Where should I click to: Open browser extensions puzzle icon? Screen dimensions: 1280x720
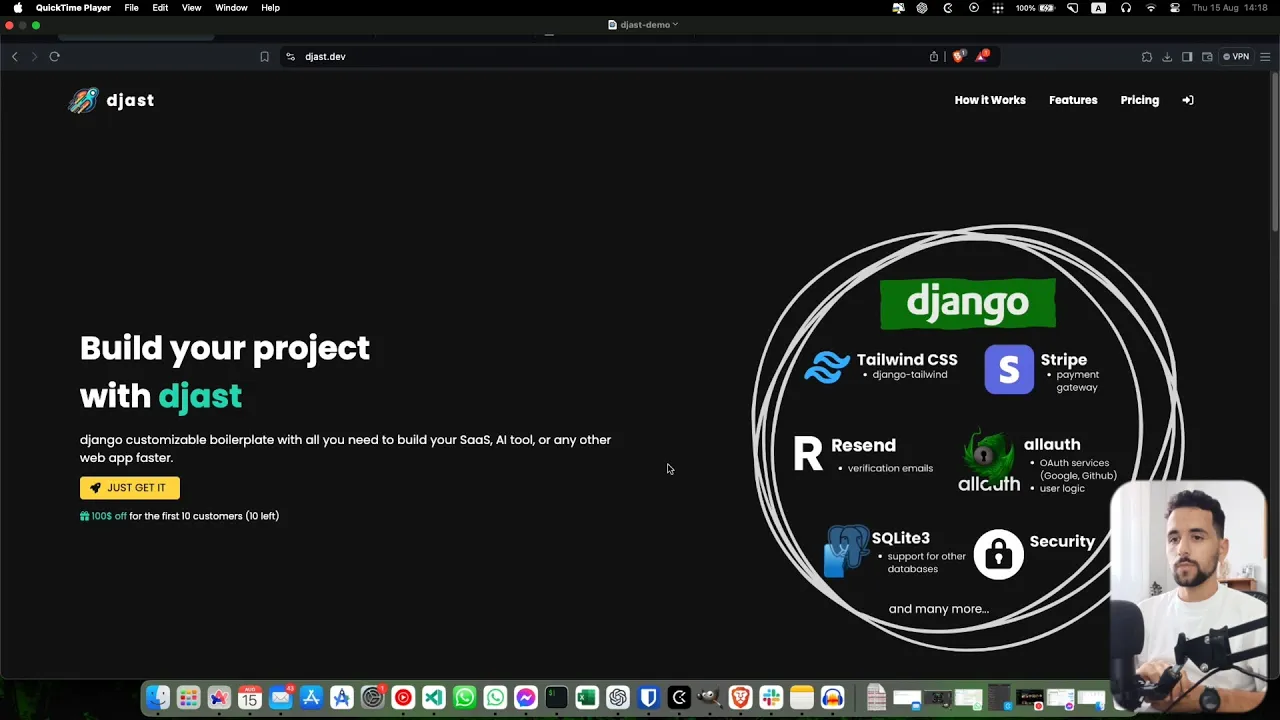[1147, 57]
